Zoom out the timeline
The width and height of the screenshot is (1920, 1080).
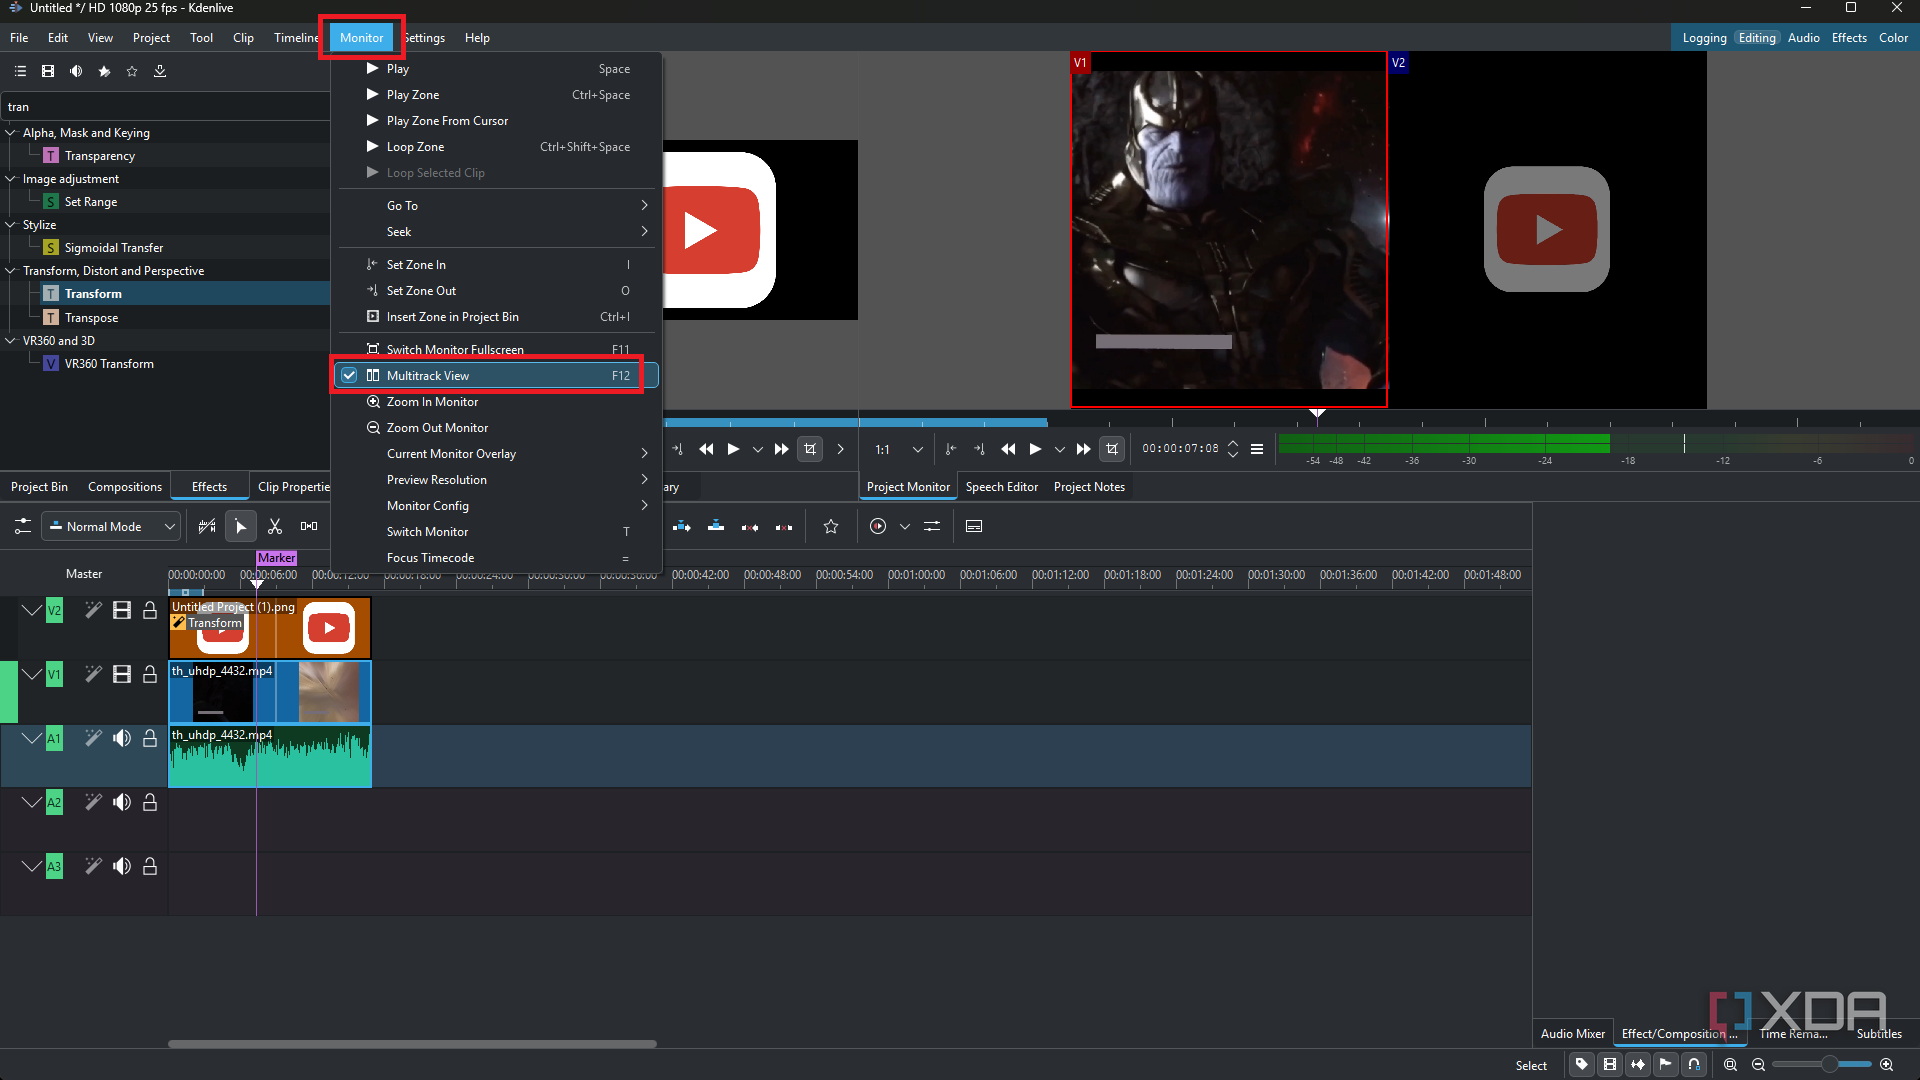coord(1758,1065)
